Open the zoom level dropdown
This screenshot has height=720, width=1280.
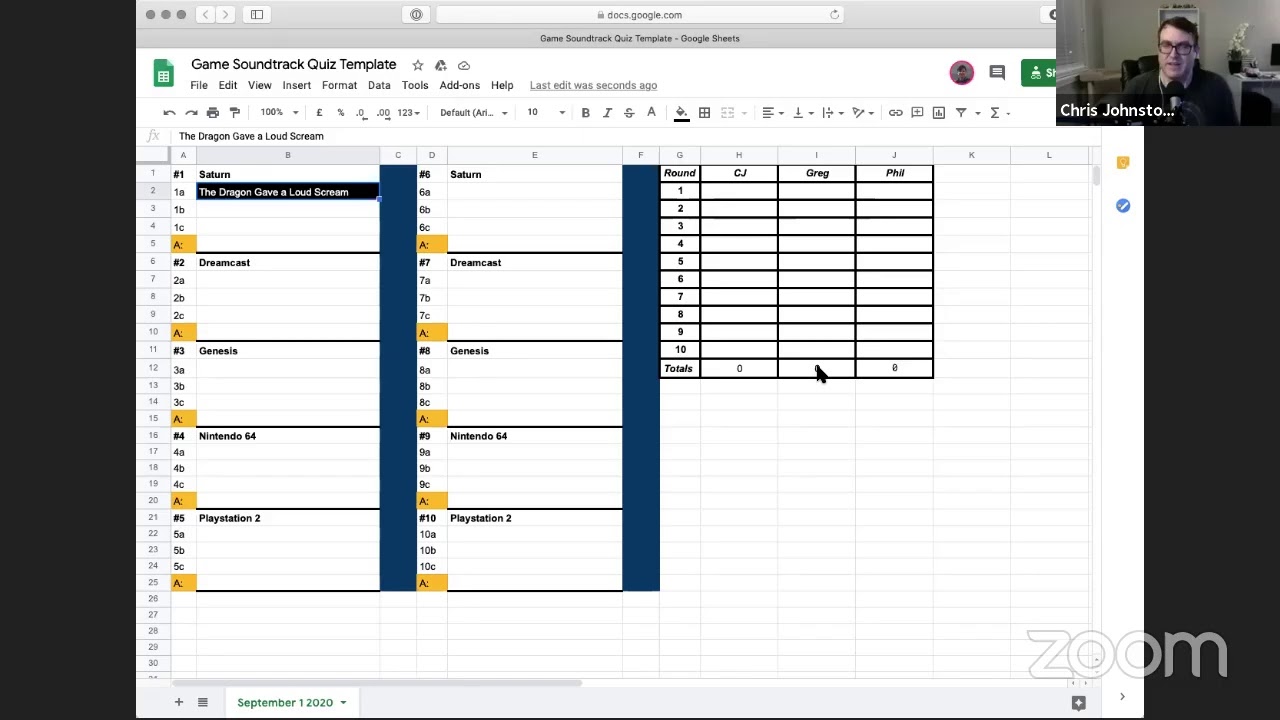(279, 113)
